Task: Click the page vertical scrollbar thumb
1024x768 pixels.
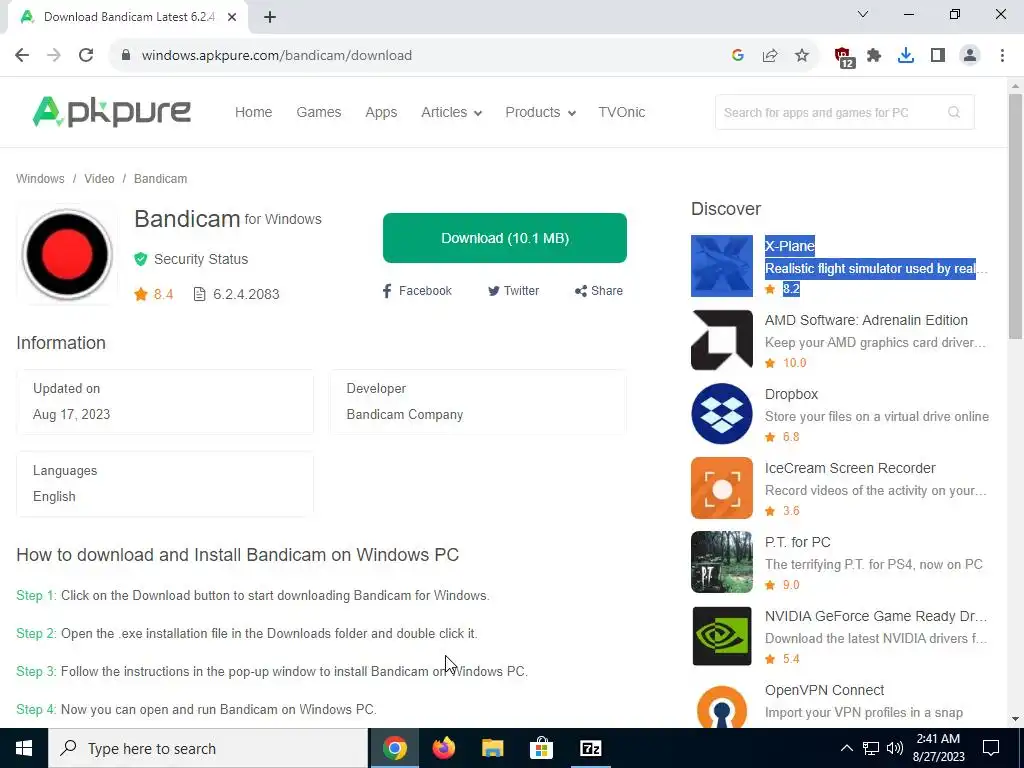Action: [1015, 216]
